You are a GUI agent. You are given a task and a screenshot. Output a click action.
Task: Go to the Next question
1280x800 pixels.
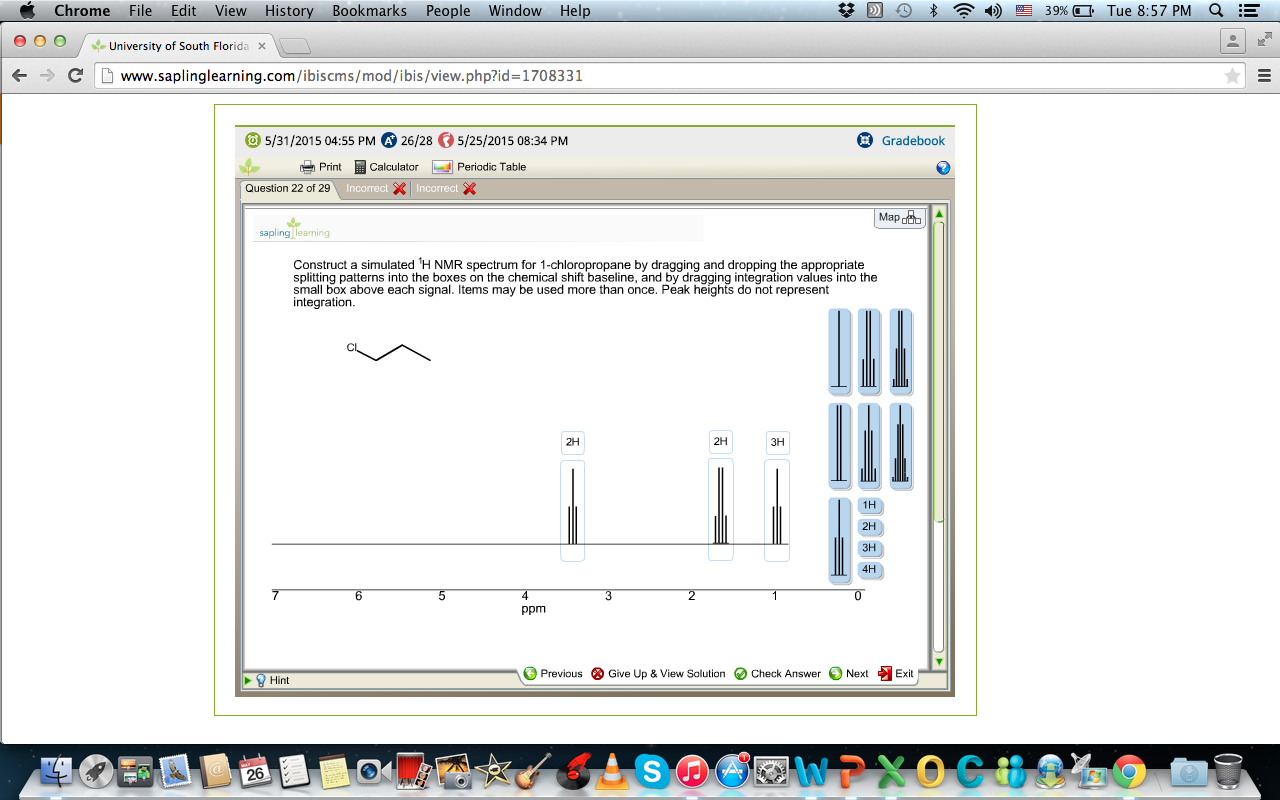click(849, 674)
